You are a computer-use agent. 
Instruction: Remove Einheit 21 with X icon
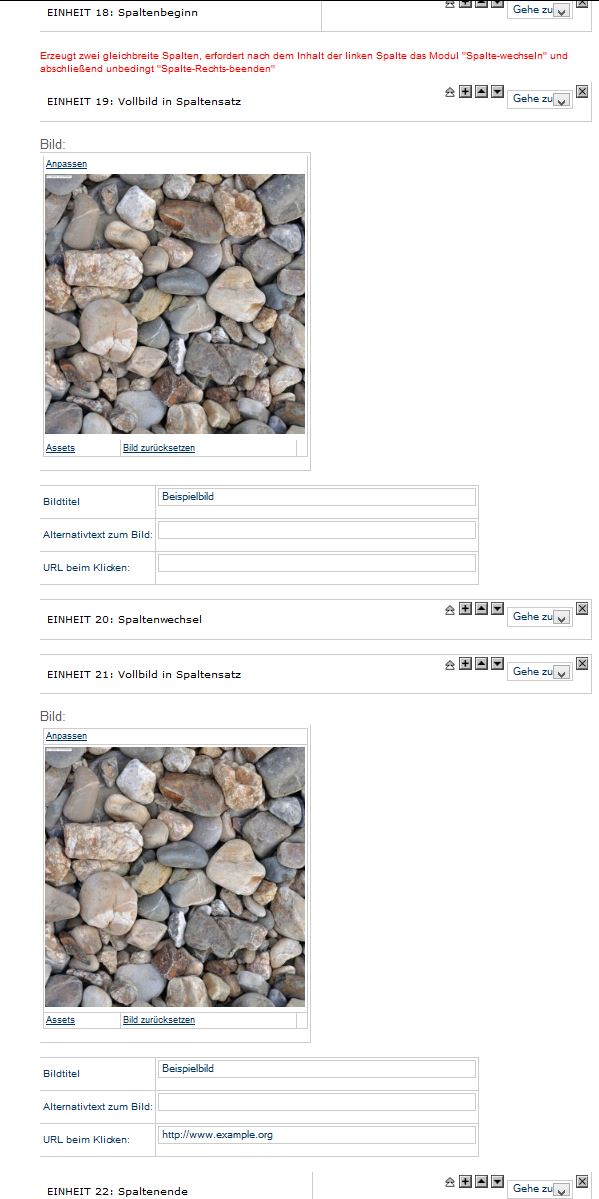click(x=581, y=664)
